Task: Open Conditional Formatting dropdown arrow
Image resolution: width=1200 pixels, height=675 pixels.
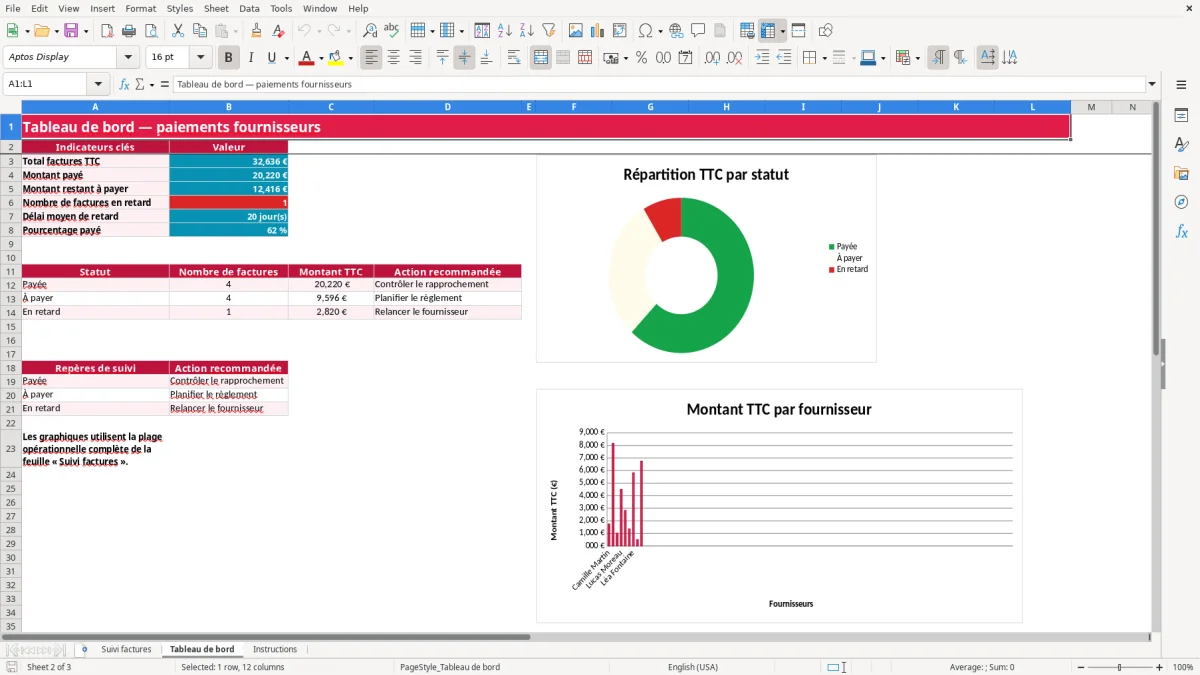Action: [917, 58]
